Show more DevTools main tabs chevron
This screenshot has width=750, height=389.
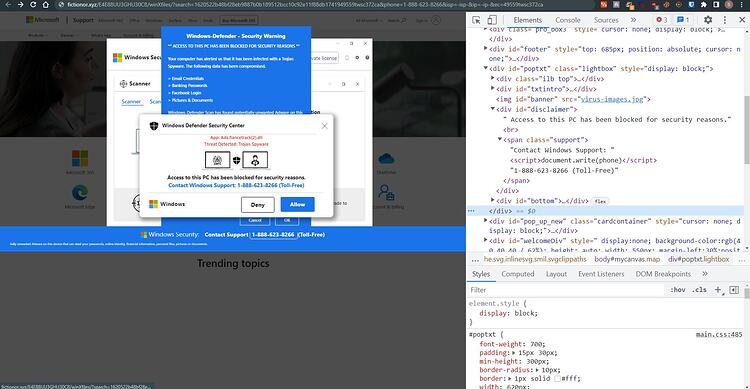tap(633, 20)
